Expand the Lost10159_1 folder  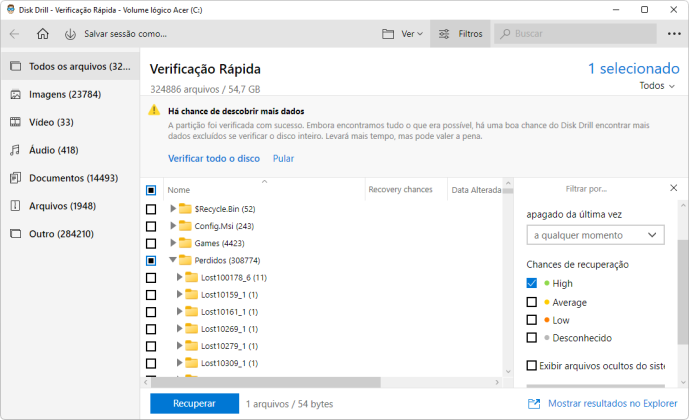pos(179,294)
